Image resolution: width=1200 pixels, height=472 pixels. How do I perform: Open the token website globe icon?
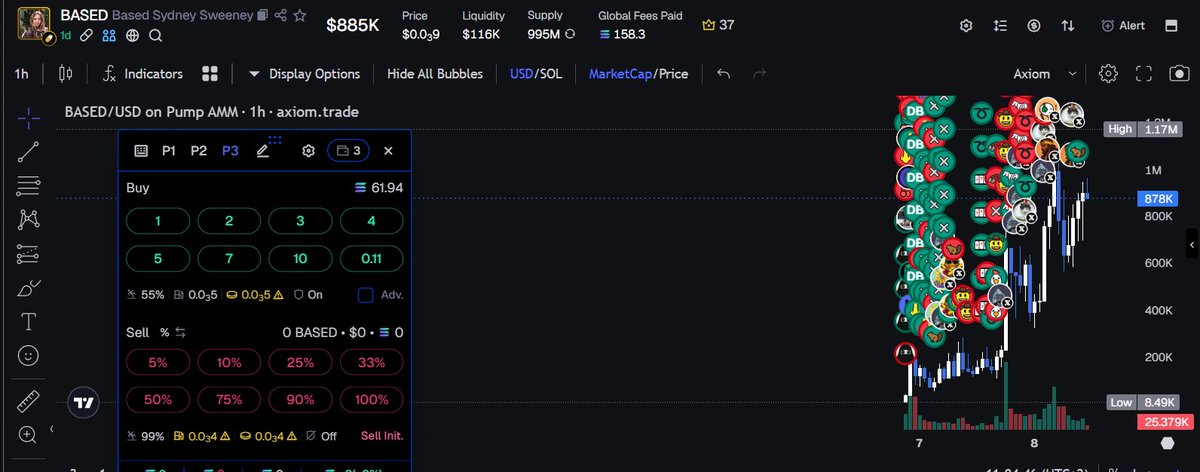pos(132,35)
